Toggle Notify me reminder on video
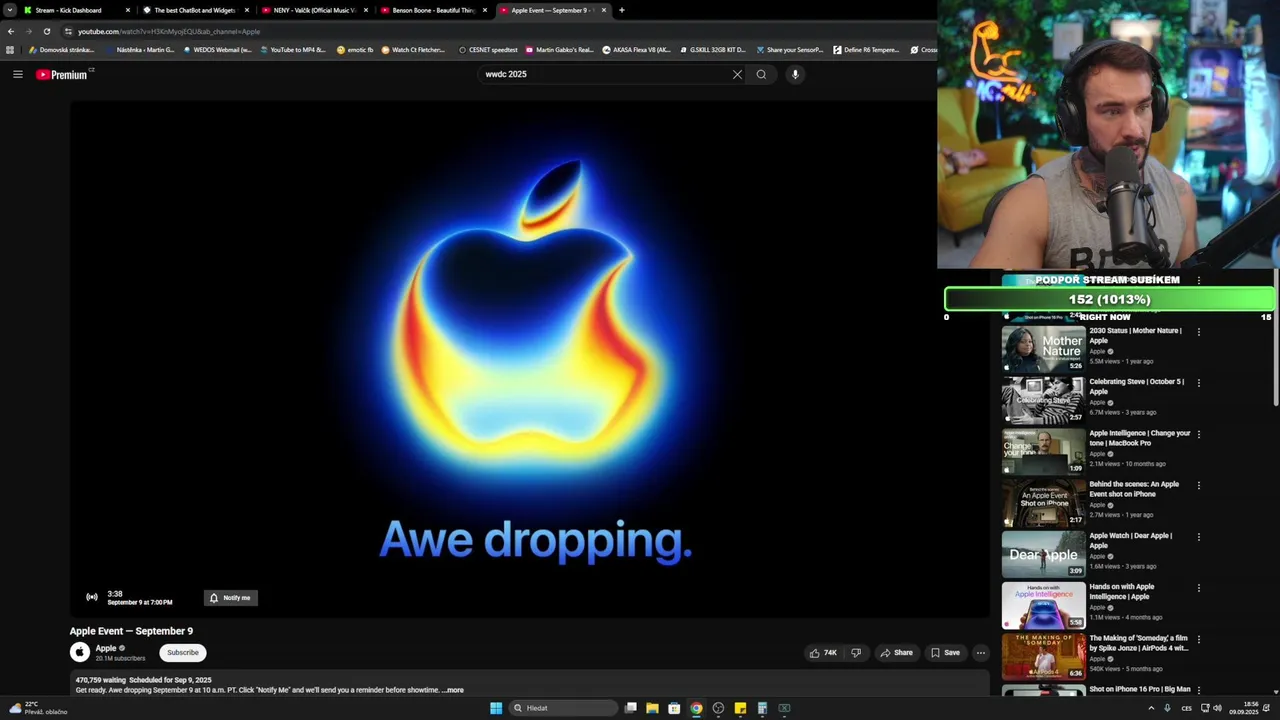 coord(231,598)
